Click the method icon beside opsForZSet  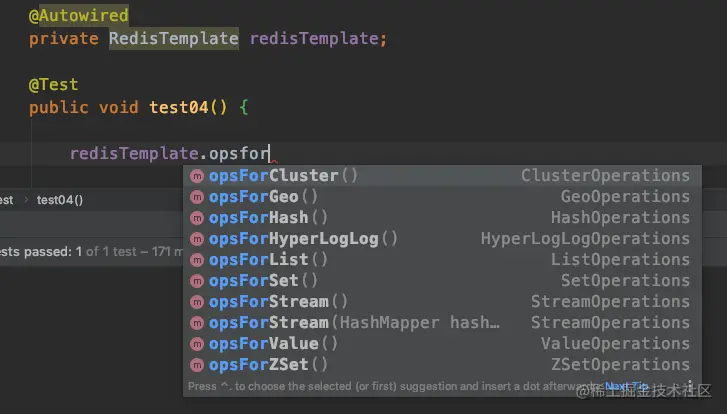[x=197, y=365]
